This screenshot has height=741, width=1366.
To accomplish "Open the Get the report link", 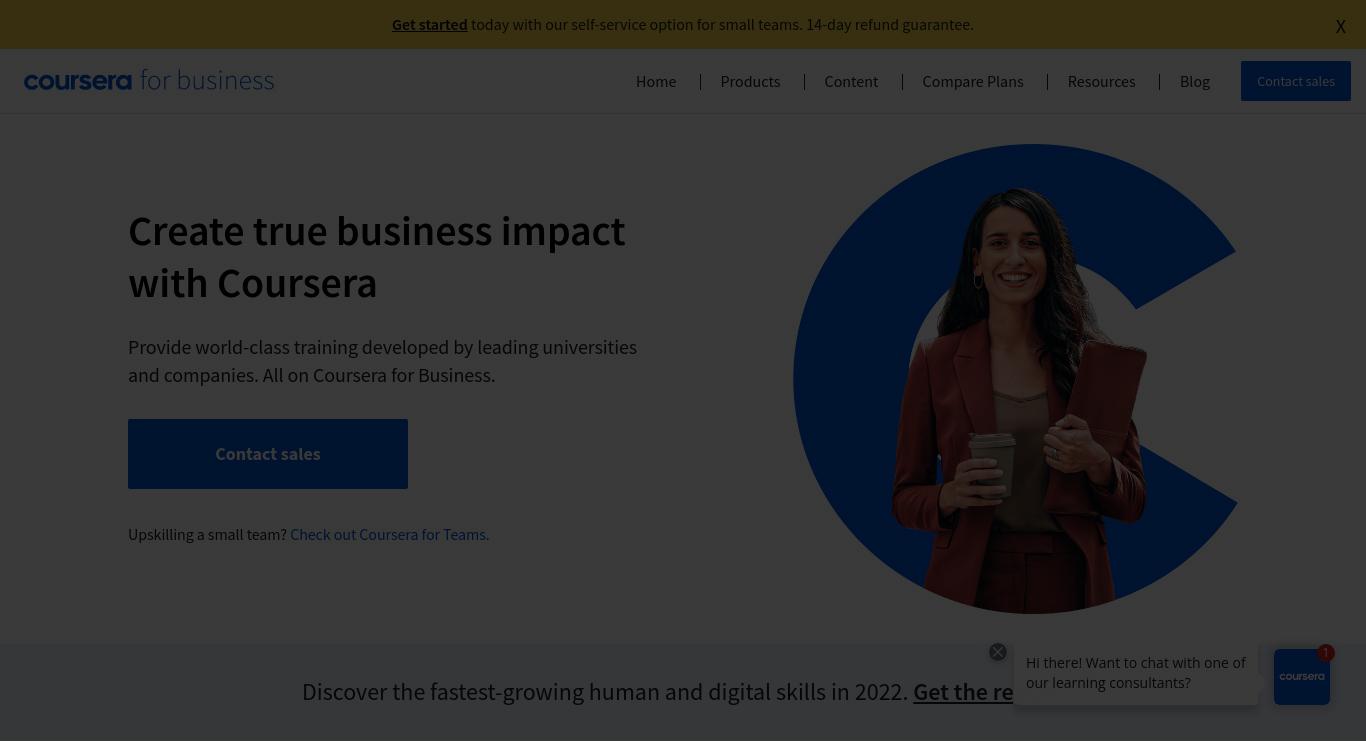I will (964, 692).
